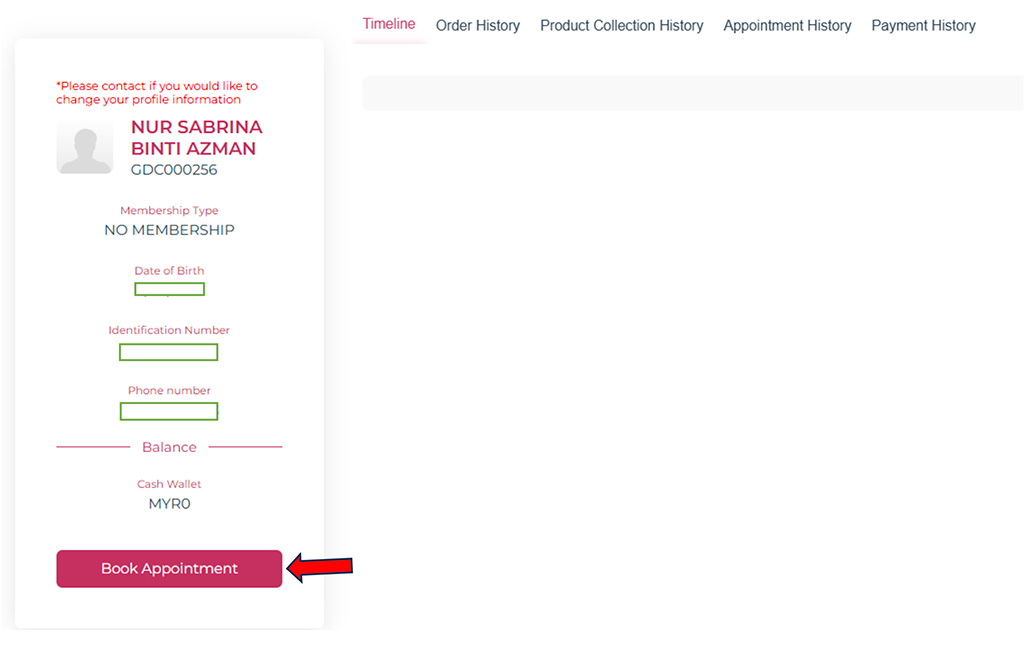Select the Product Collection History tab
This screenshot has width=1036, height=649.
621,26
